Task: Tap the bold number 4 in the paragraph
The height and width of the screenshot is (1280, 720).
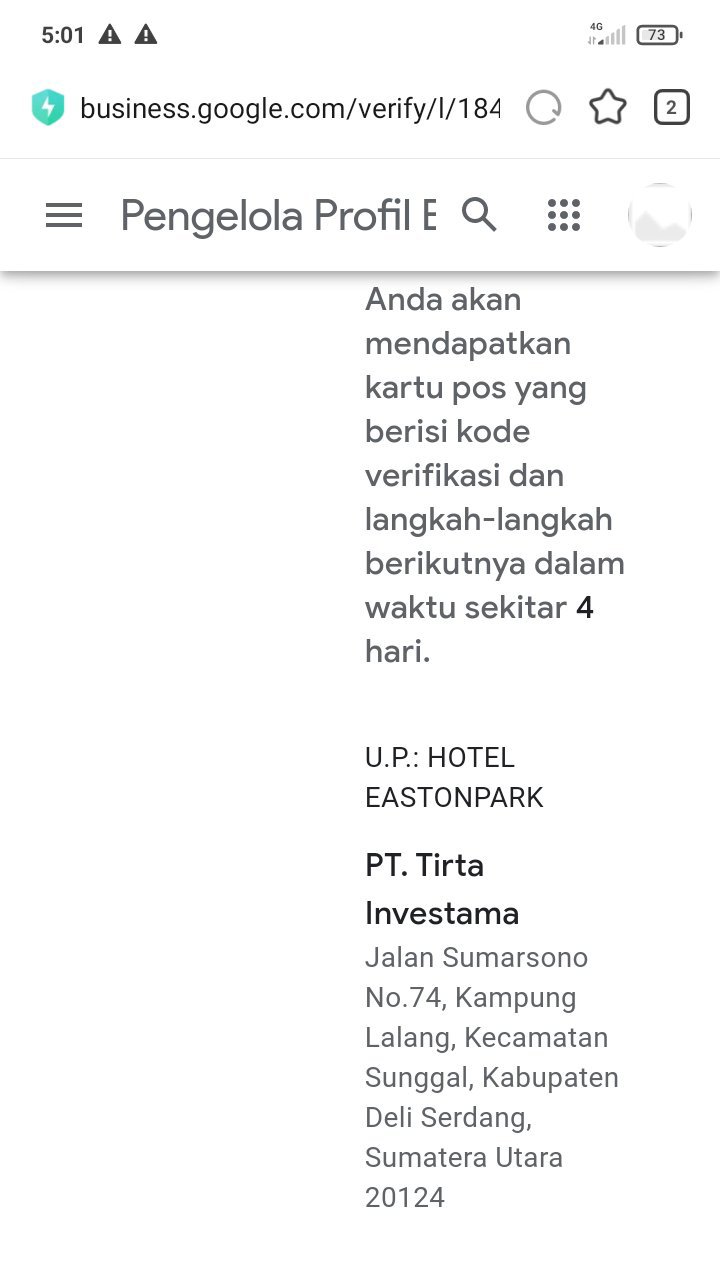Action: [x=584, y=607]
